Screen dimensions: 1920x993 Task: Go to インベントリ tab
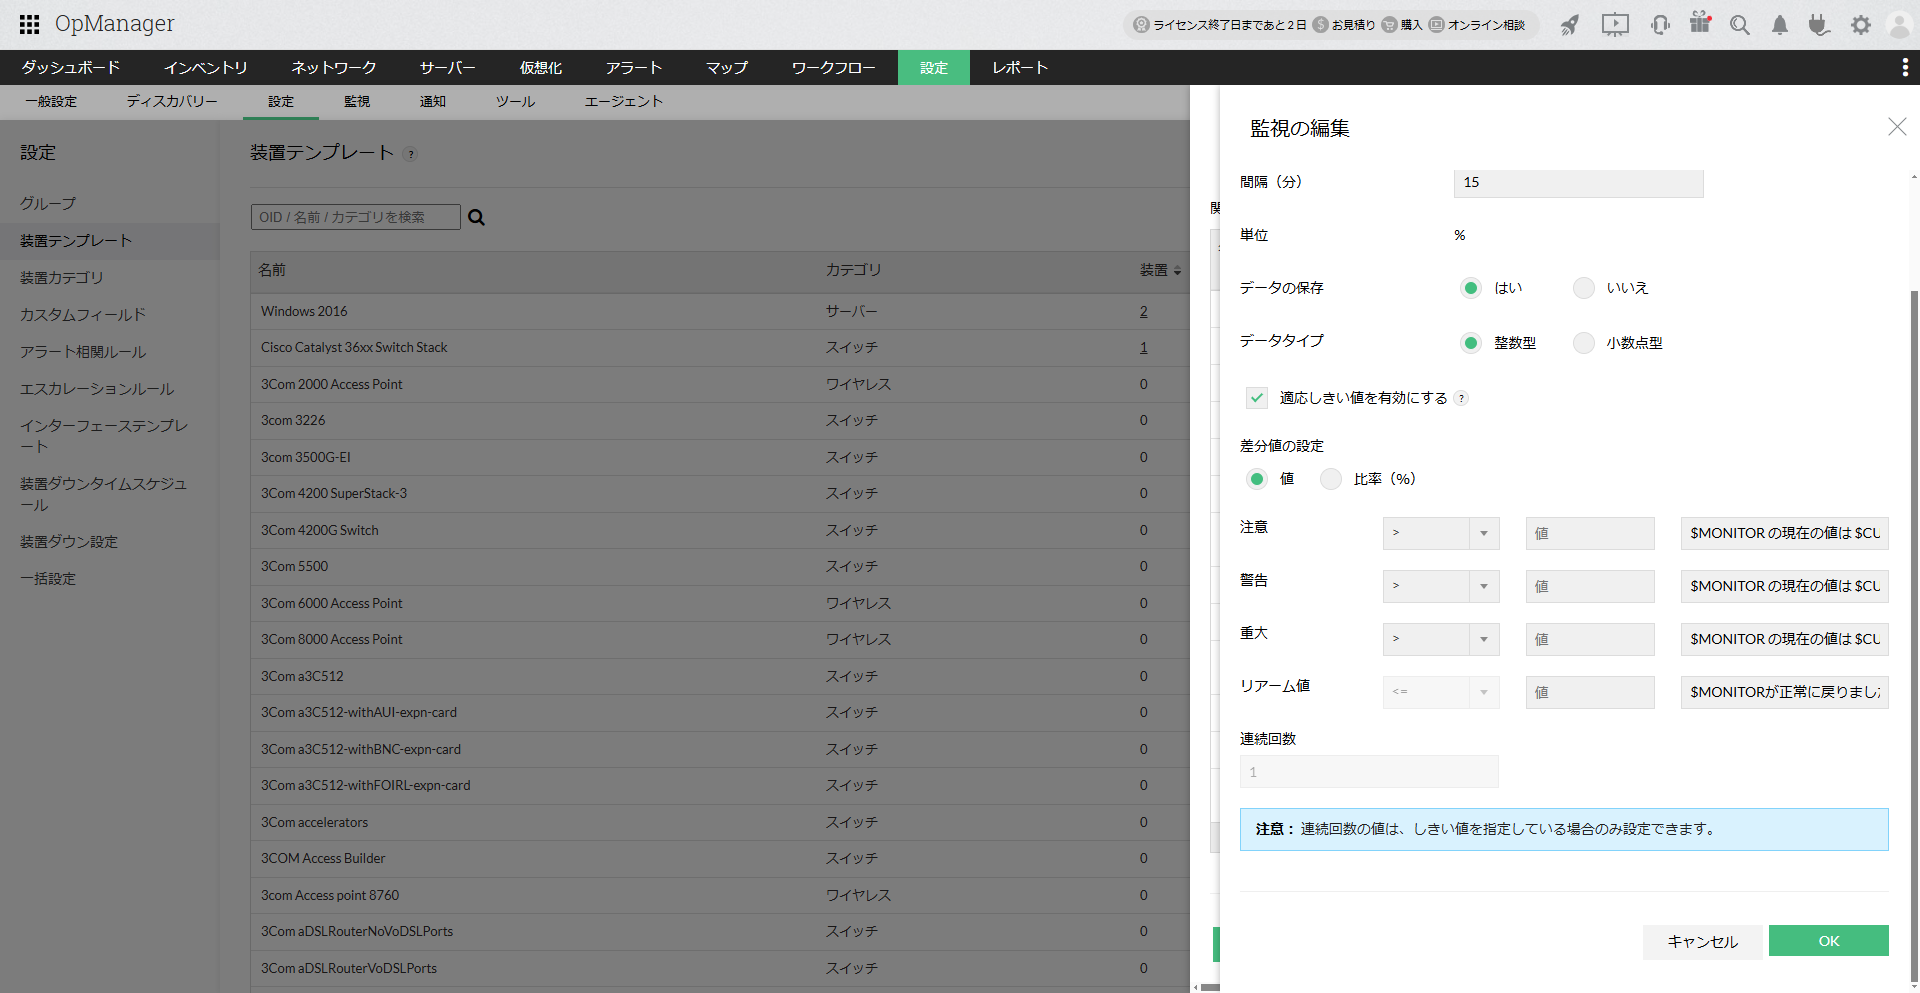tap(206, 67)
